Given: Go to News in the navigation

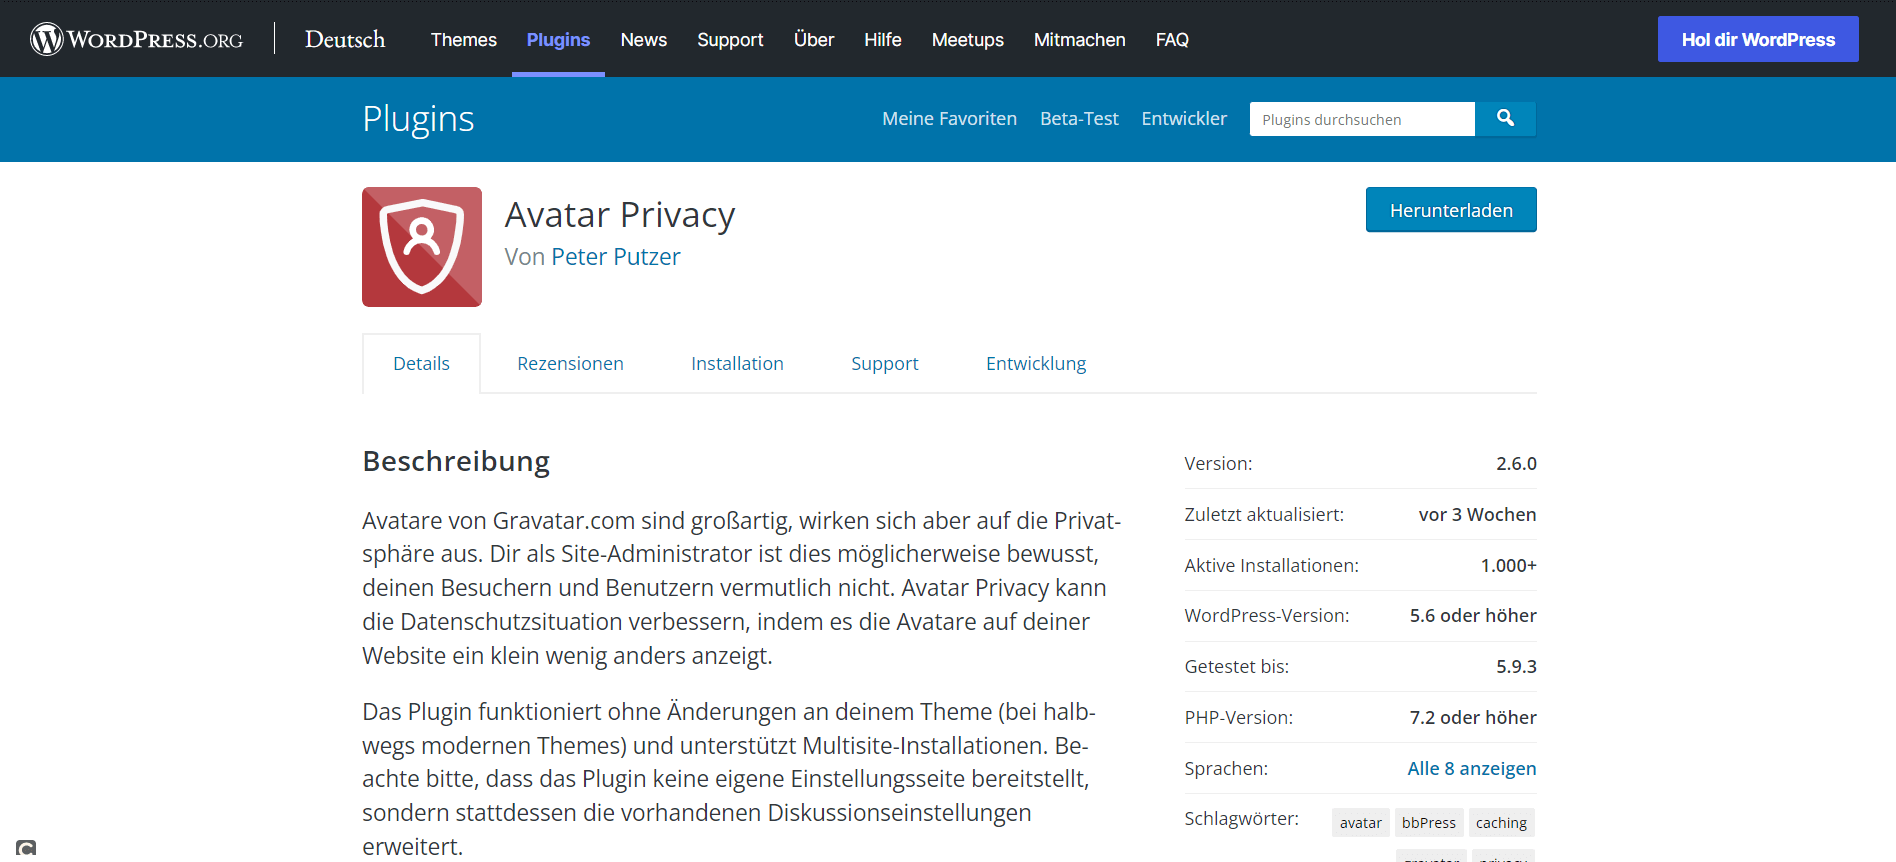Looking at the screenshot, I should [x=643, y=39].
